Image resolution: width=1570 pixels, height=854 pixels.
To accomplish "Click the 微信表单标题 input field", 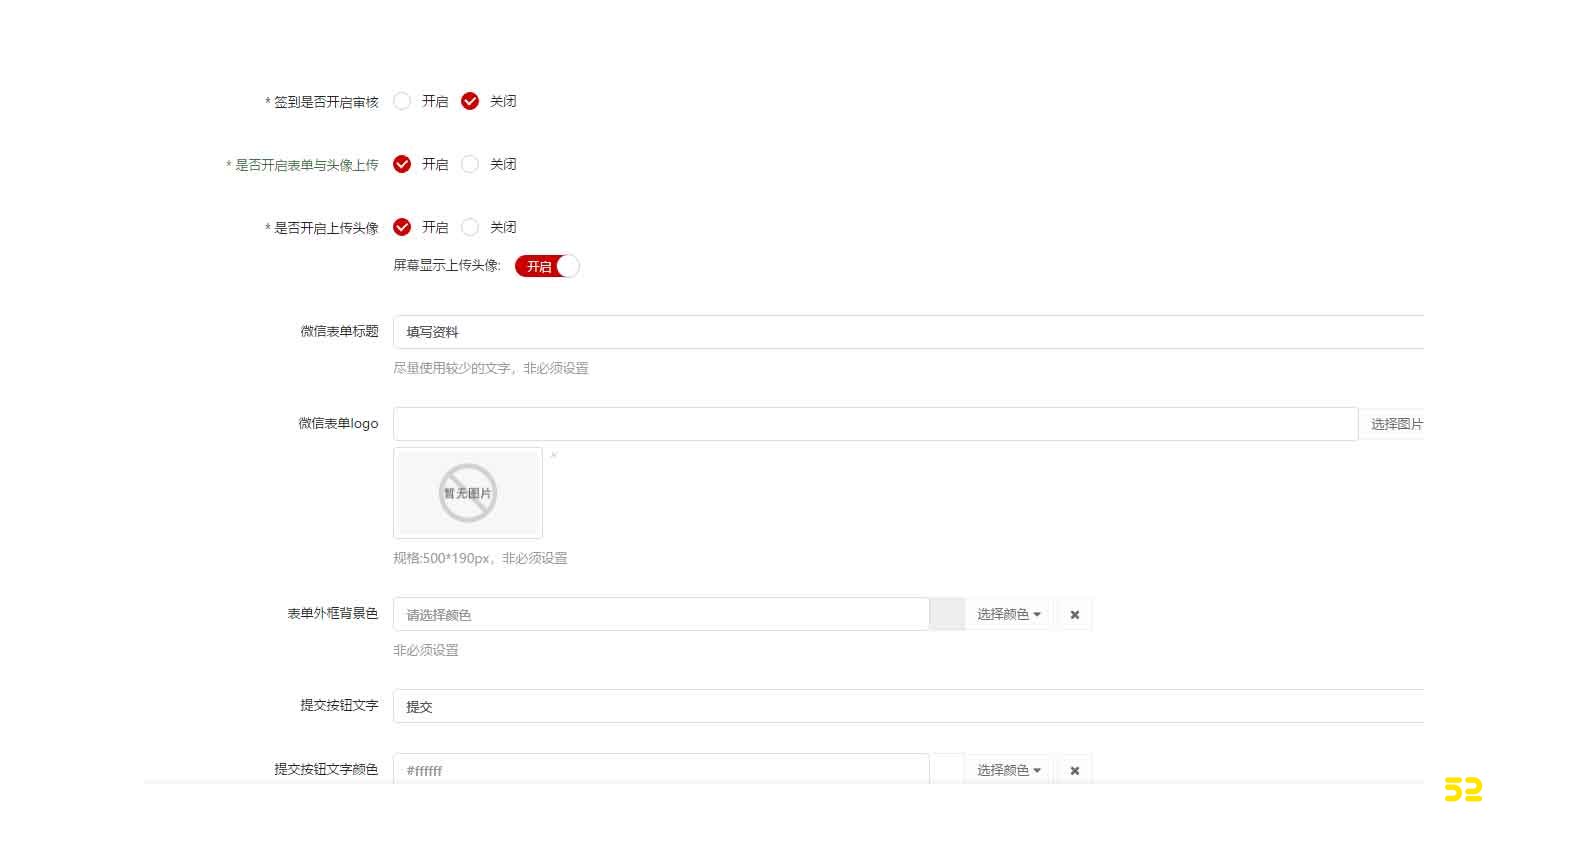I will point(908,332).
